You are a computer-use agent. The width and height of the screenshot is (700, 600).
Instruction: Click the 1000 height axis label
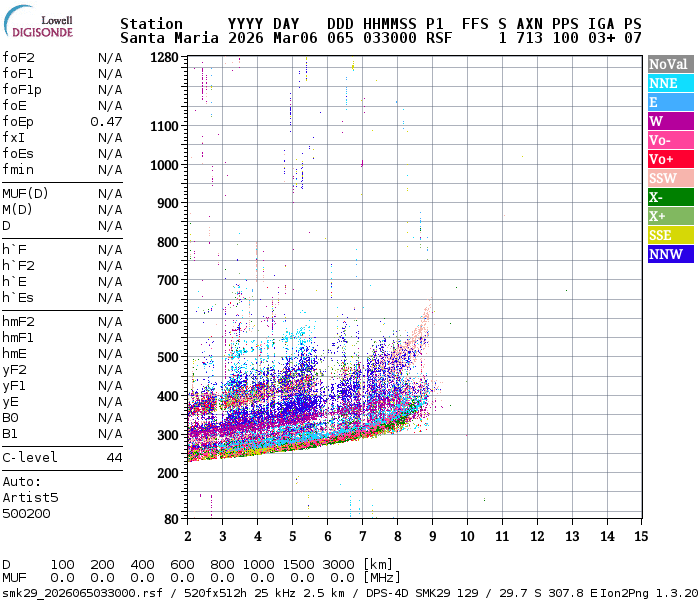point(164,165)
